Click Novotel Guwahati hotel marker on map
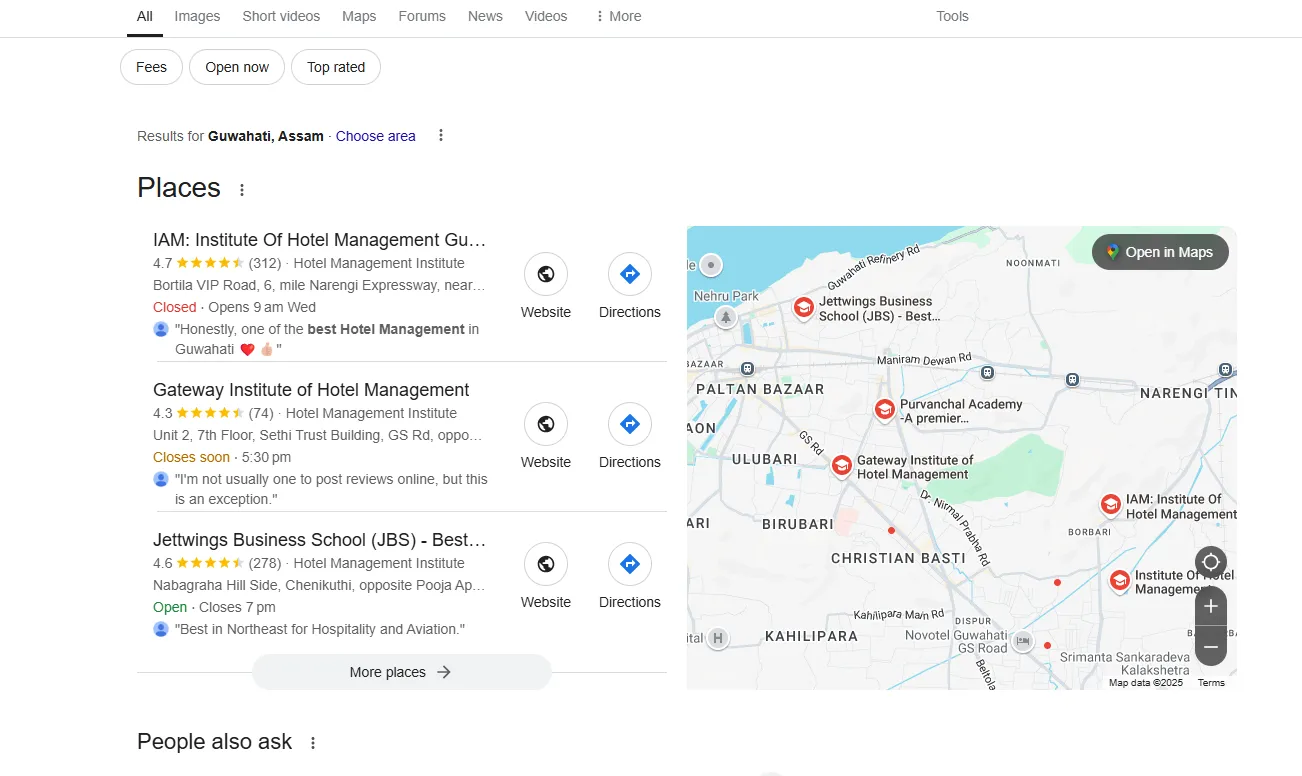Image resolution: width=1302 pixels, height=776 pixels. [1022, 641]
